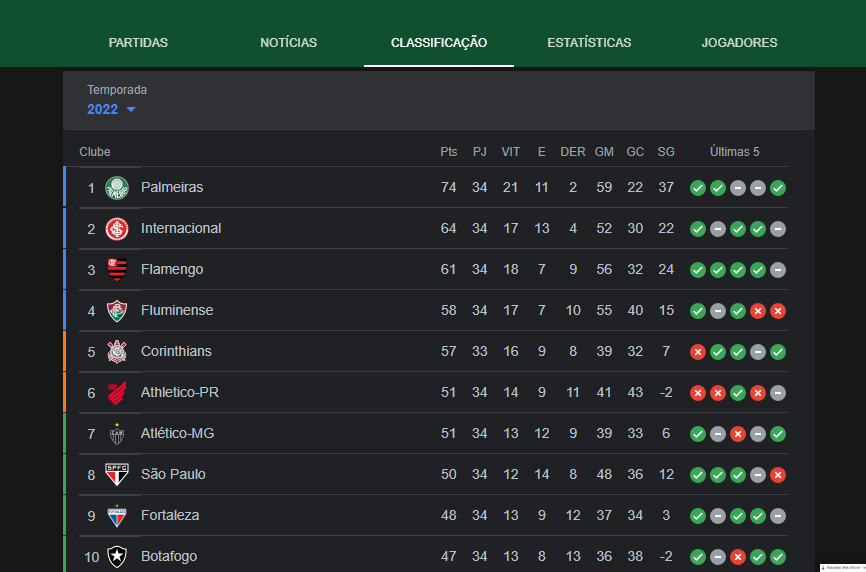Viewport: 866px width, 572px height.
Task: Open the NOTÍCIAS tab
Action: [x=289, y=43]
